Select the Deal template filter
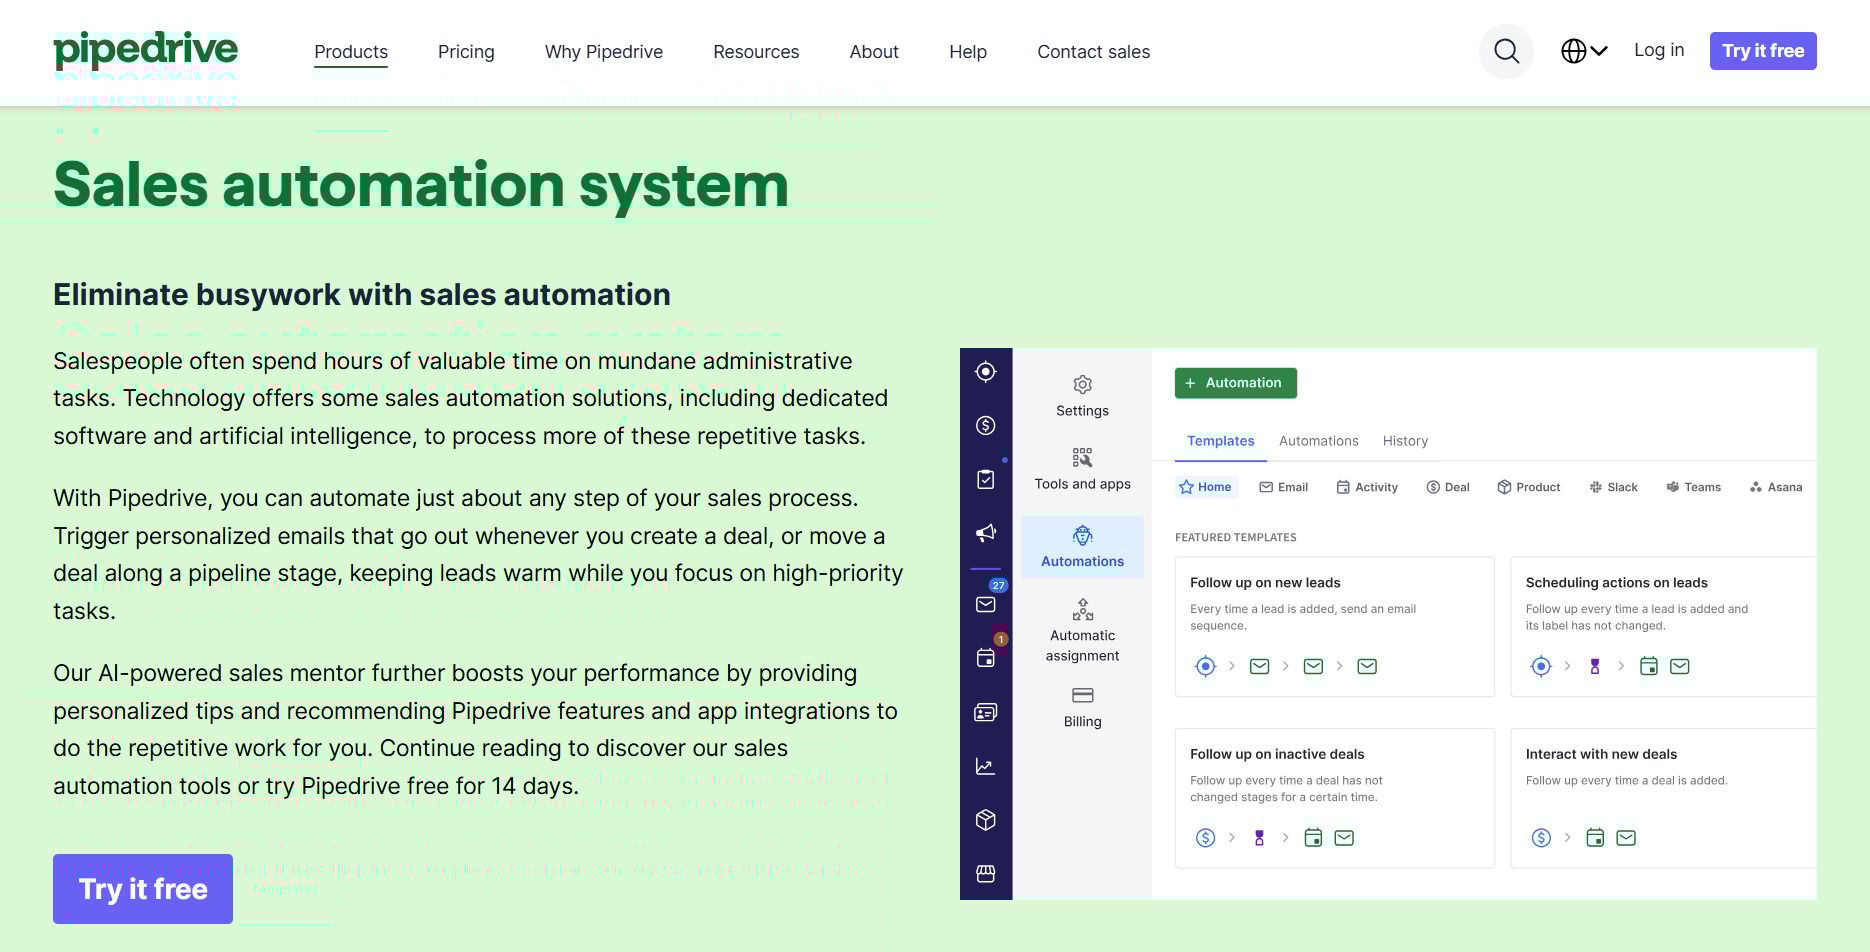1870x952 pixels. pos(1448,487)
